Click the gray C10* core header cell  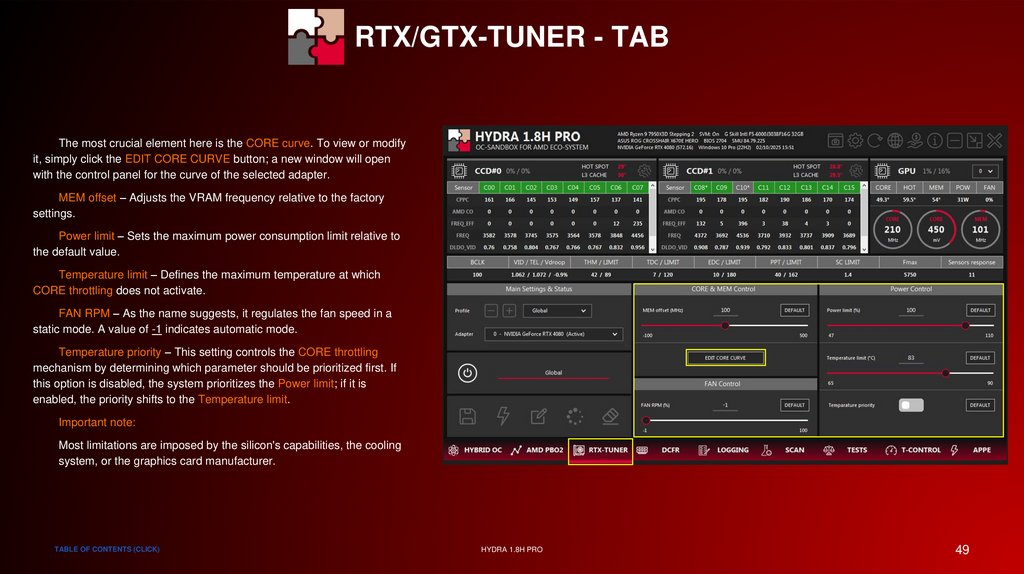(x=743, y=187)
